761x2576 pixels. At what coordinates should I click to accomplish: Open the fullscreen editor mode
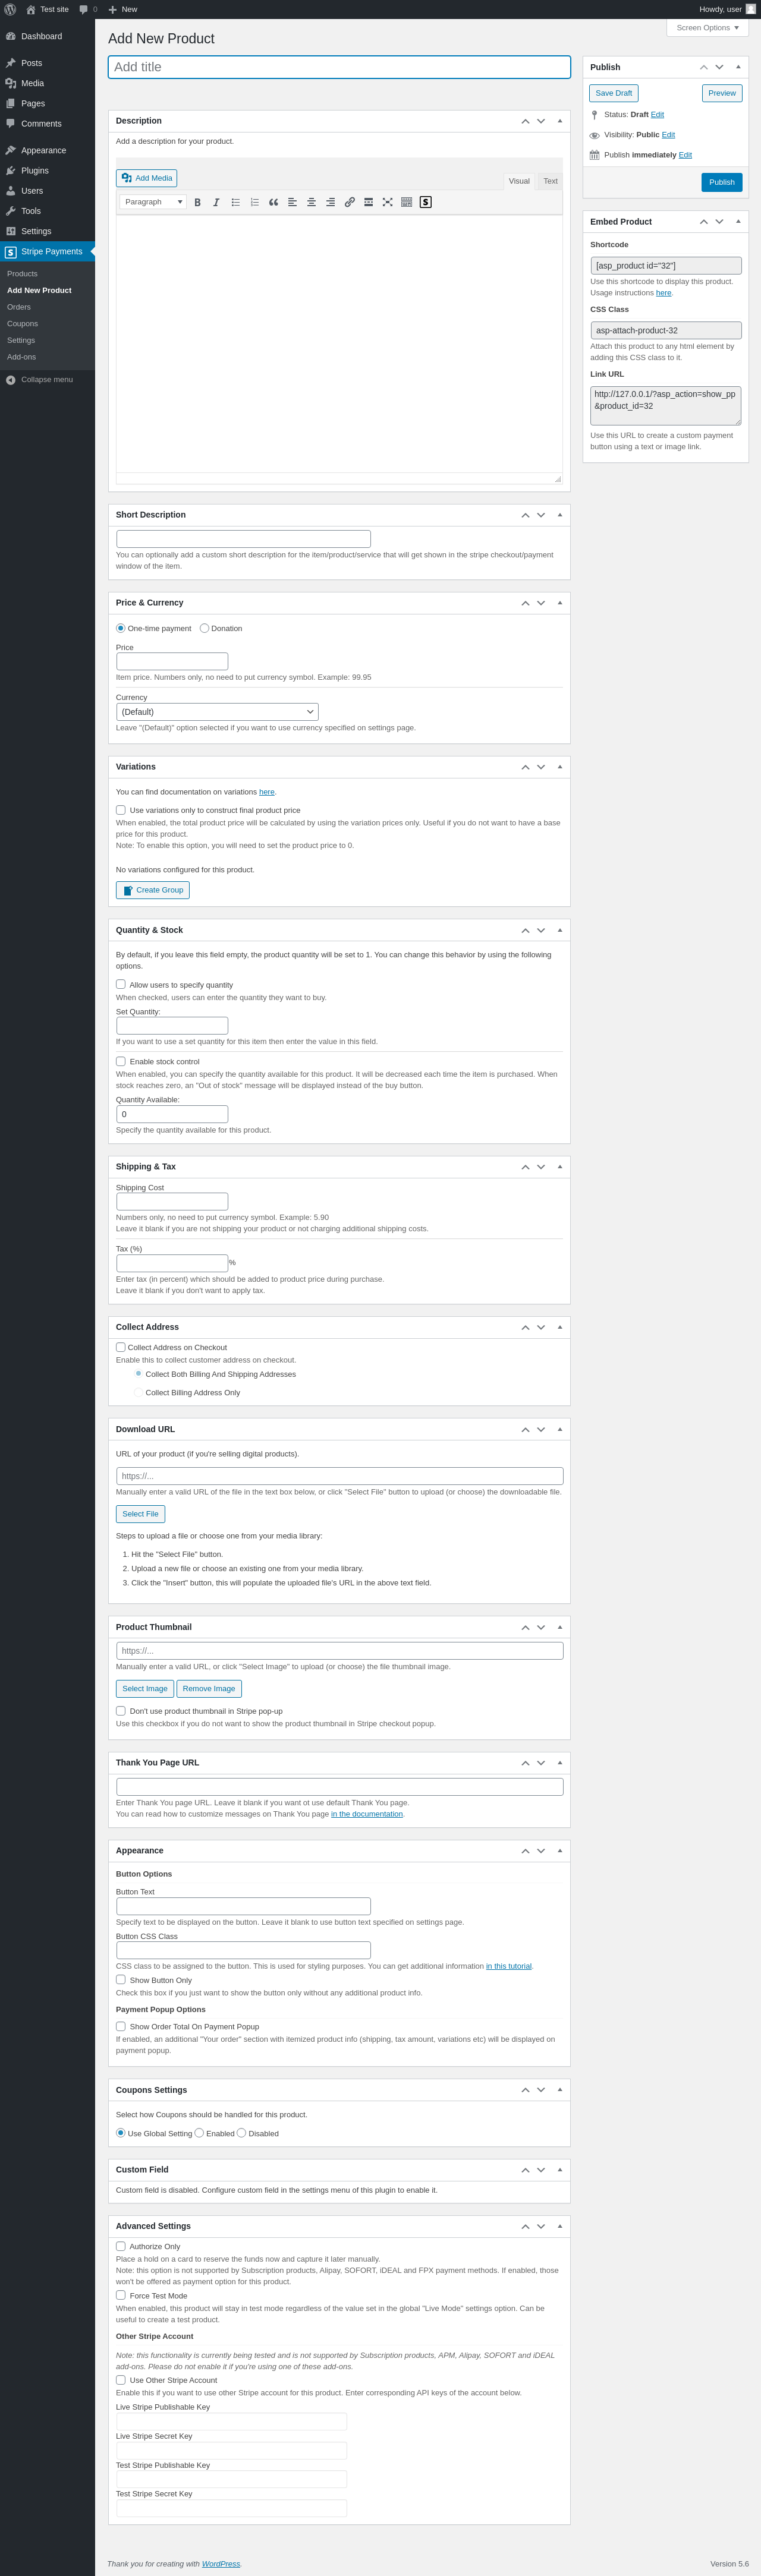387,202
